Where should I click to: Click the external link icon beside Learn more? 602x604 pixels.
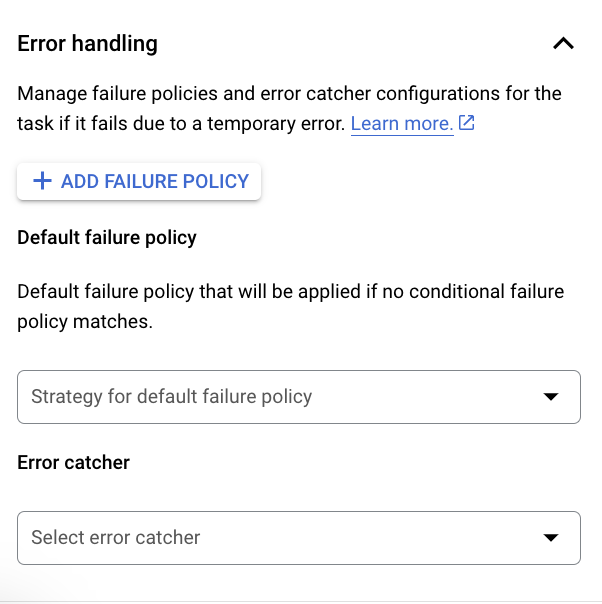click(x=466, y=124)
